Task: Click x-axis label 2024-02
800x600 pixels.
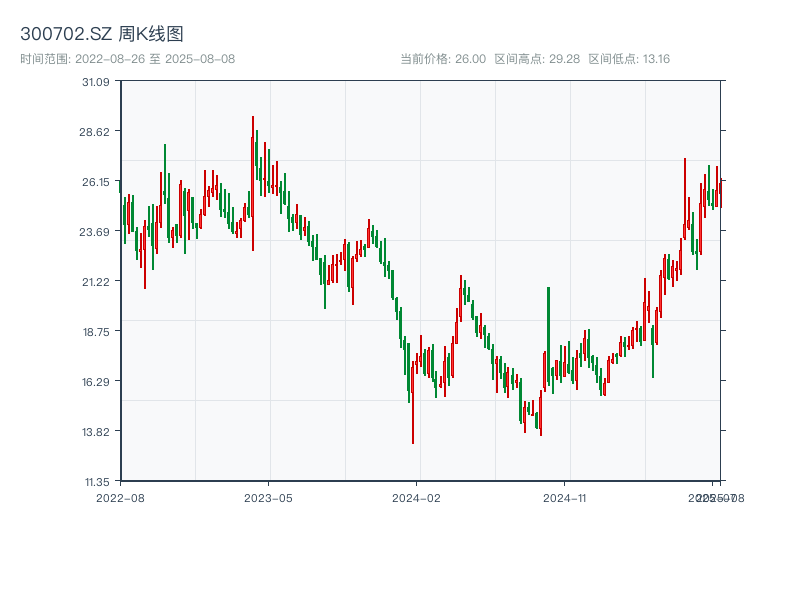Action: click(416, 498)
